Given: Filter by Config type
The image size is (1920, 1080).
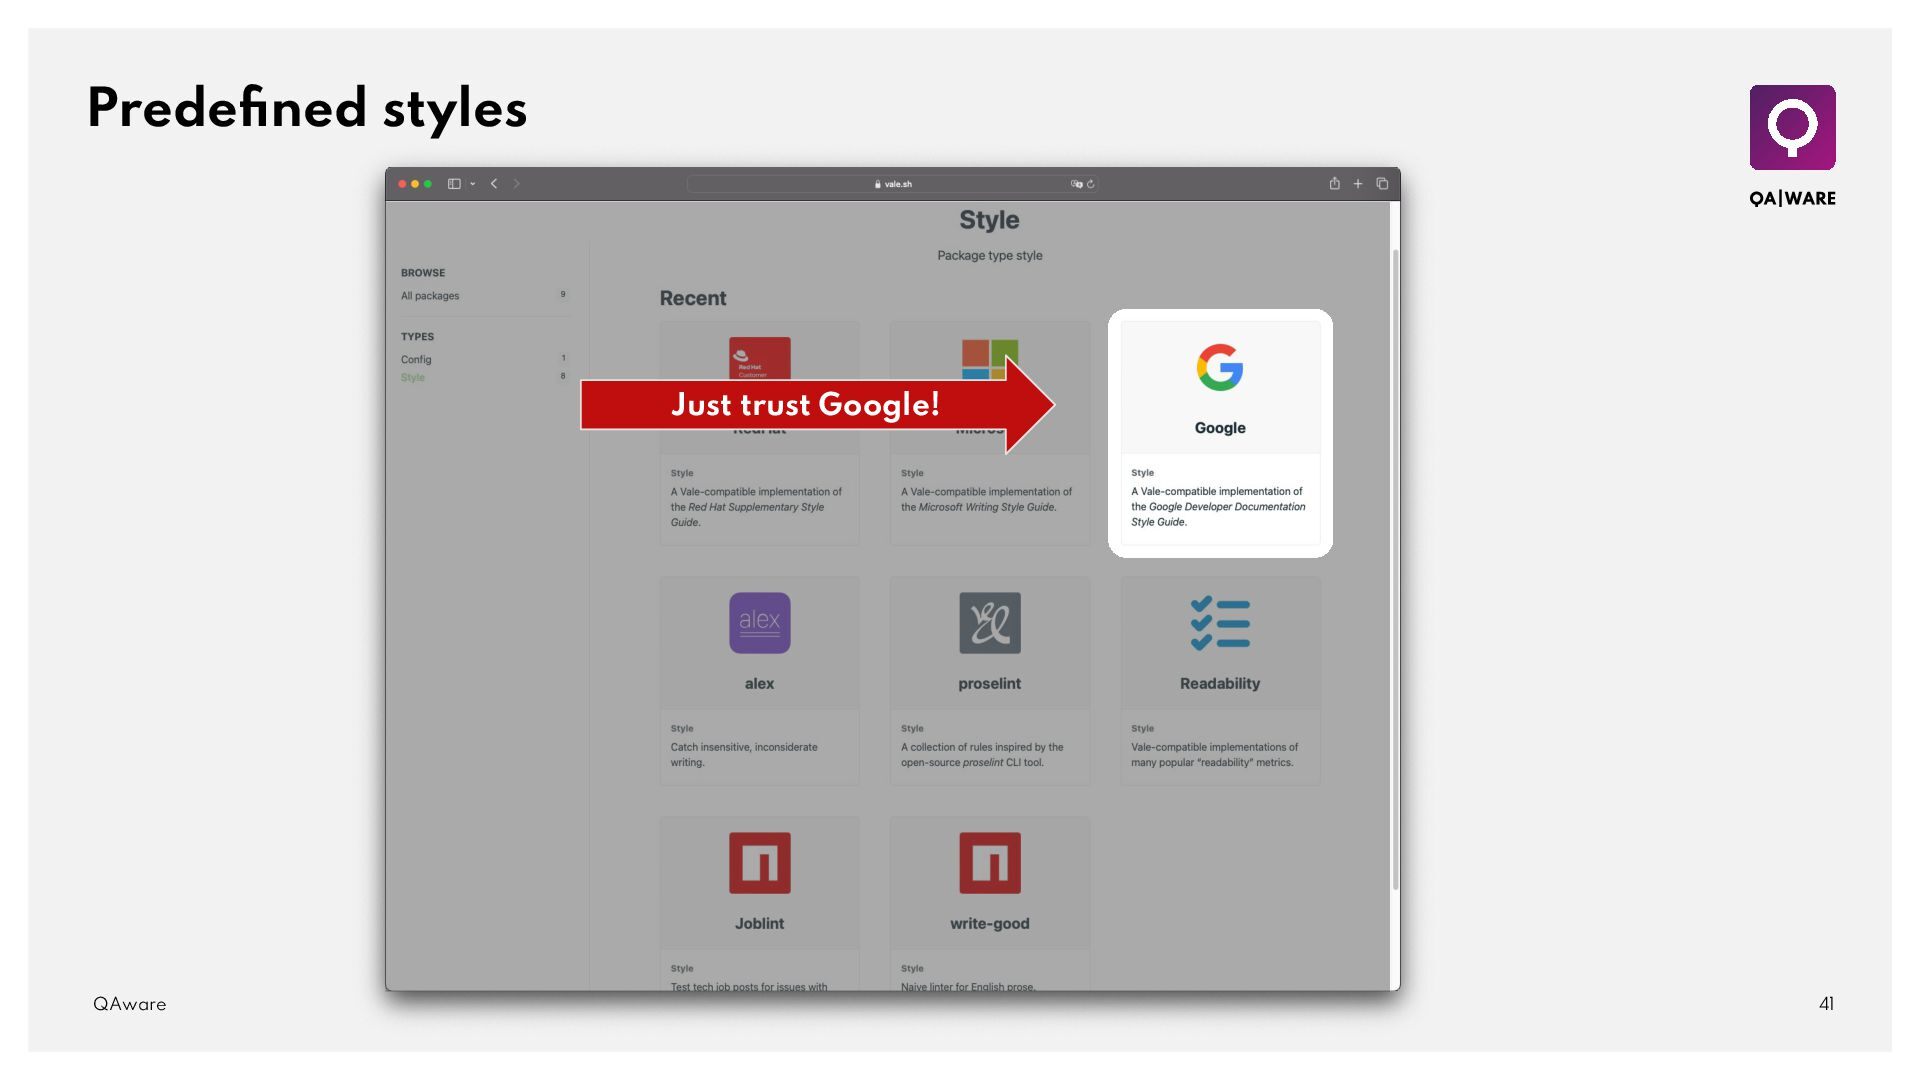Looking at the screenshot, I should (x=416, y=360).
